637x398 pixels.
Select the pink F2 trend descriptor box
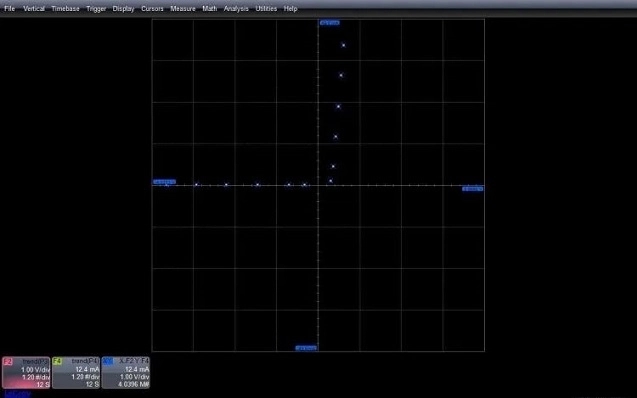[26, 373]
